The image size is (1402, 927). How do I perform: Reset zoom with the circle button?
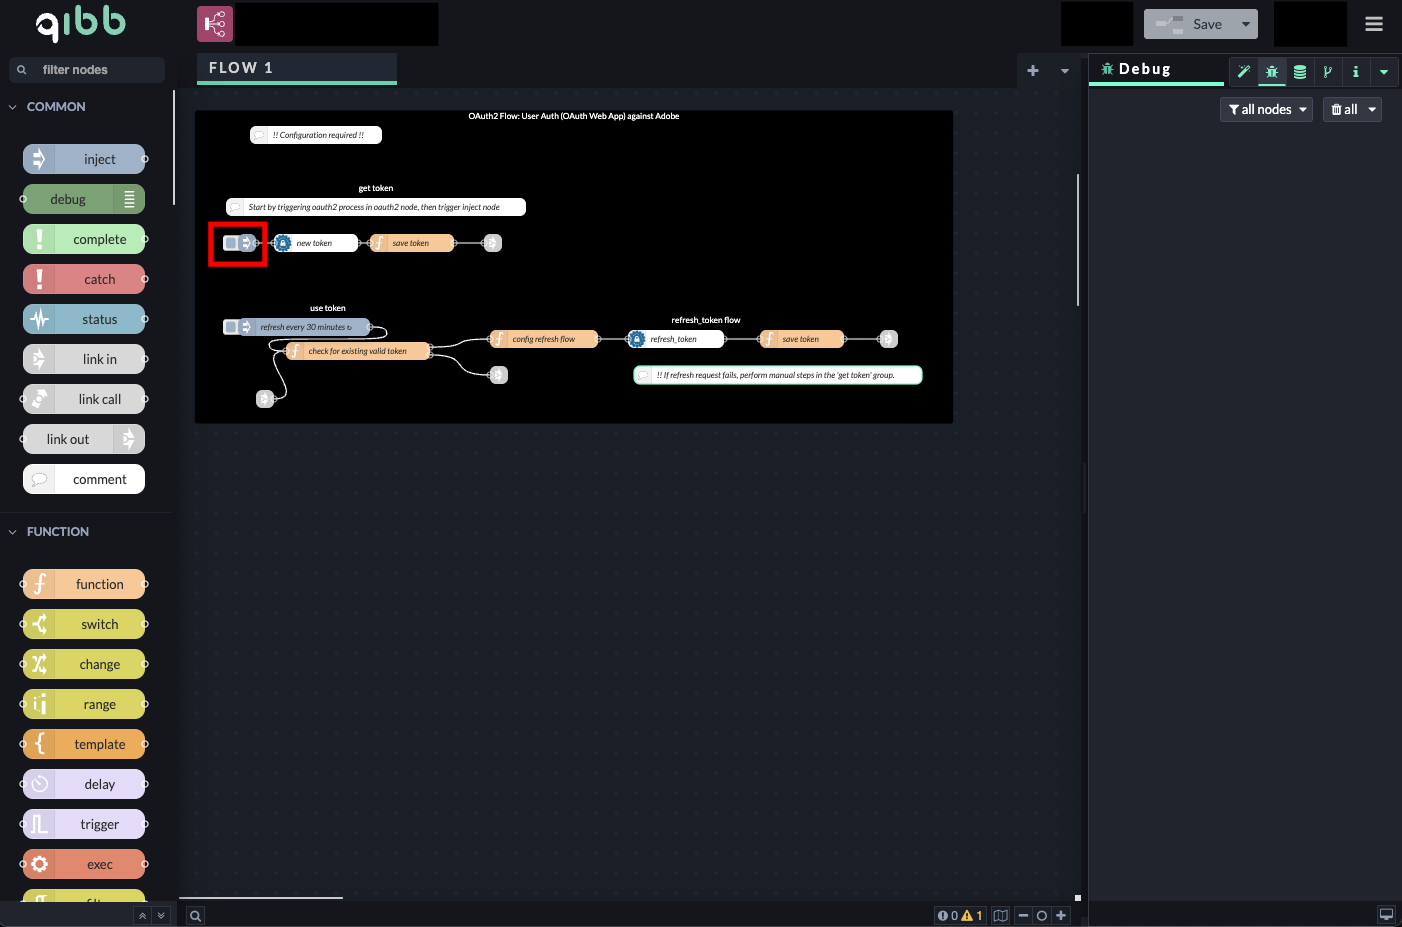(x=1042, y=915)
